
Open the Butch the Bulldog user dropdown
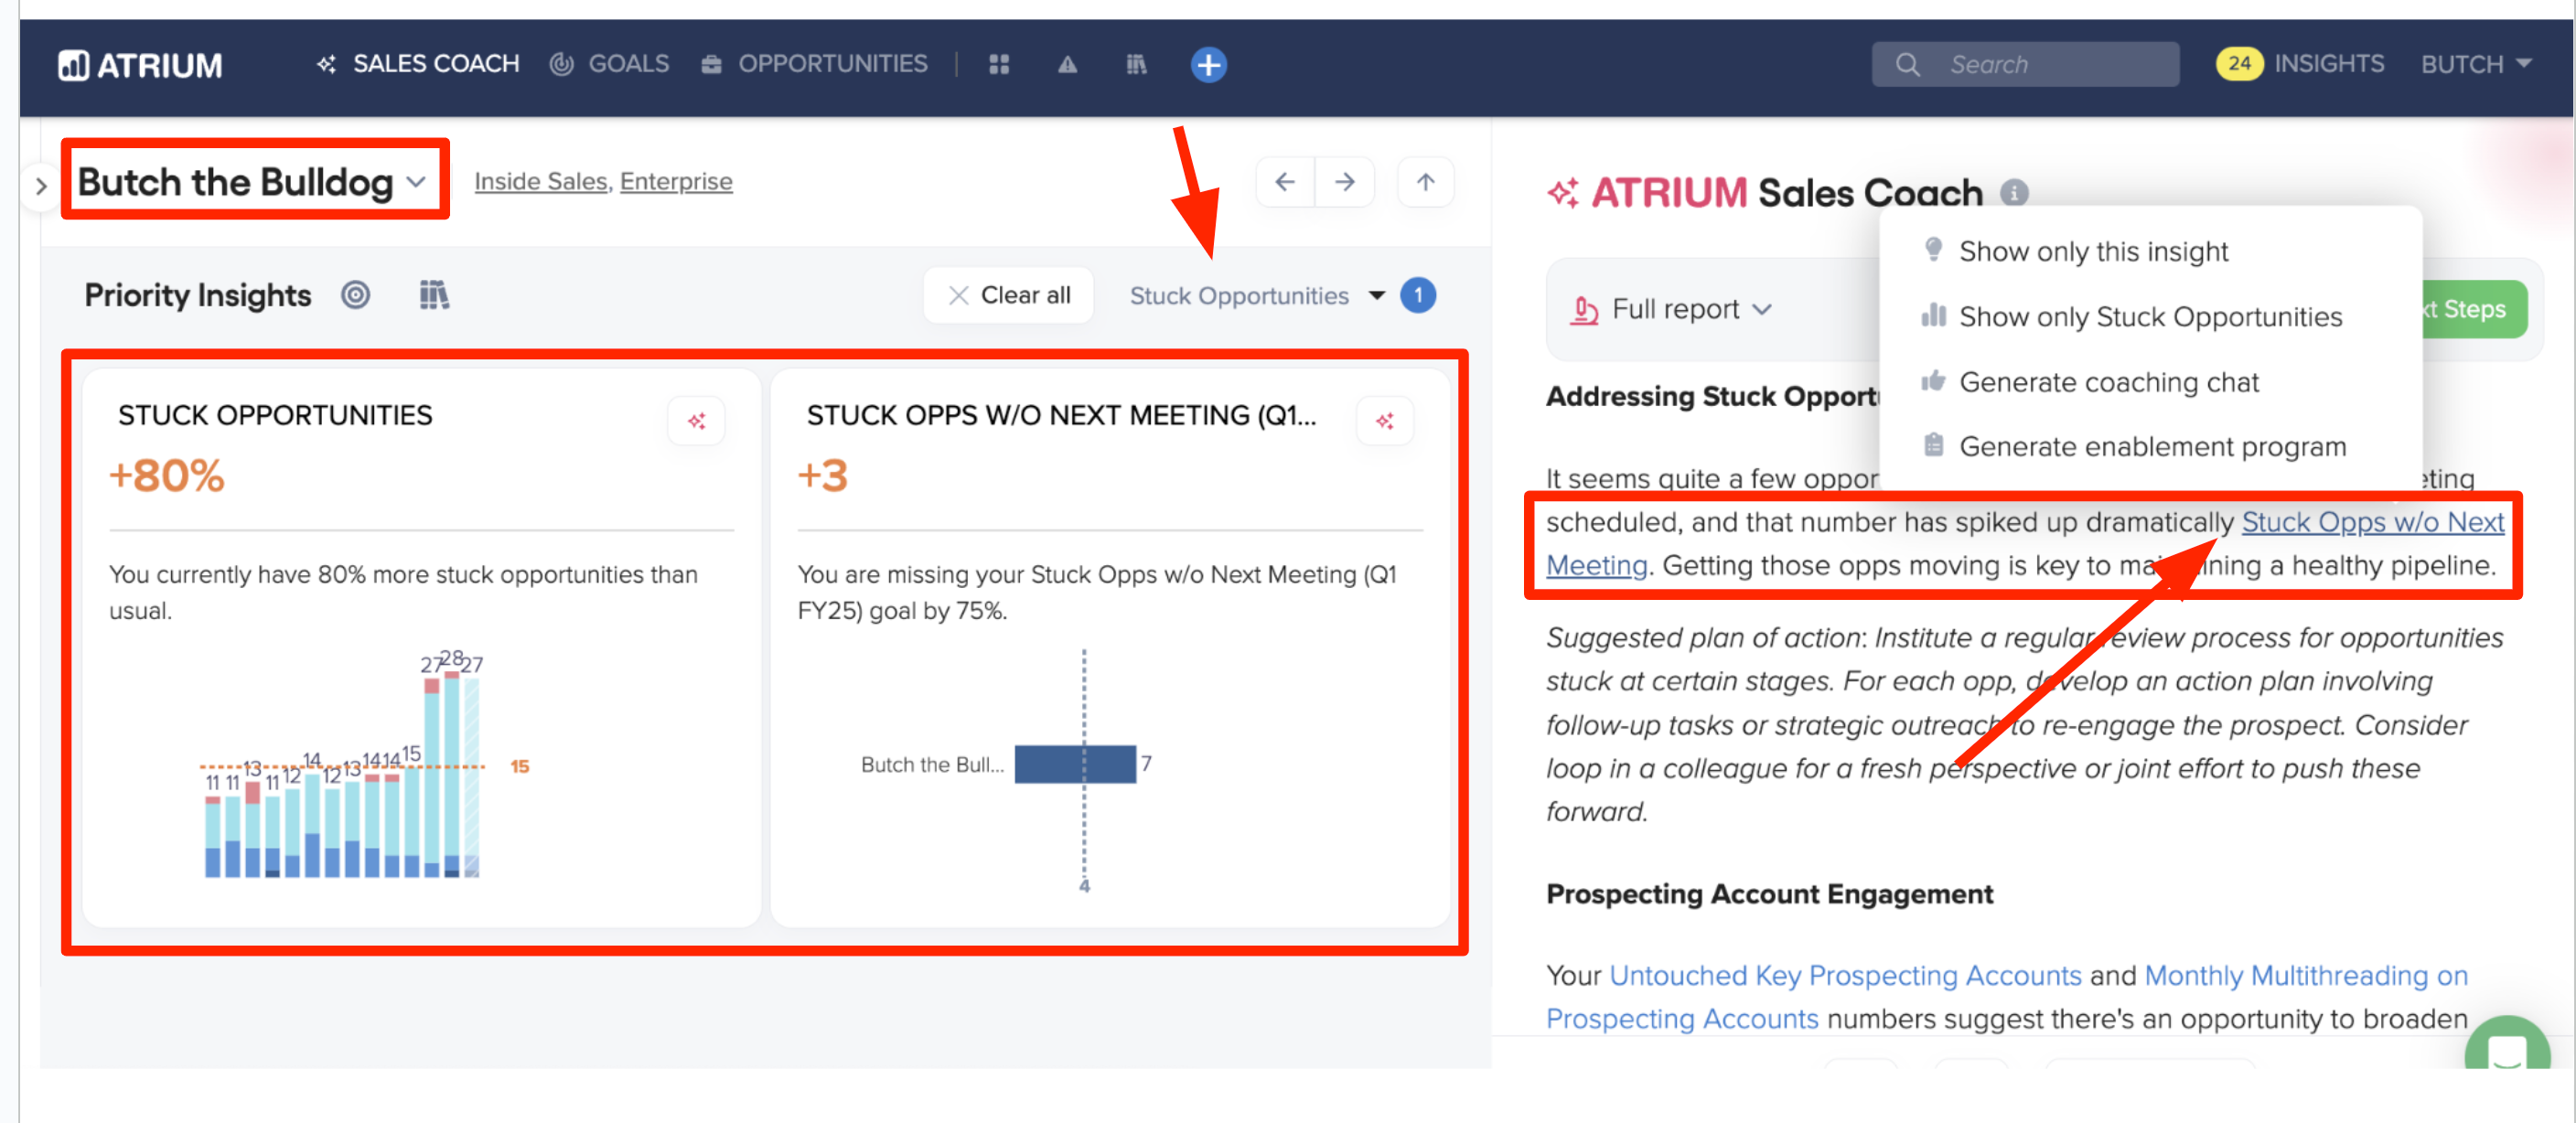coord(253,182)
